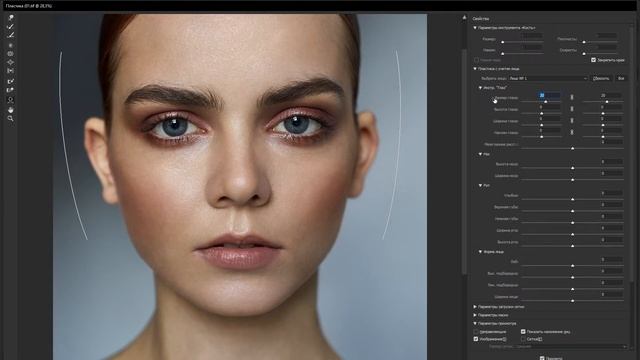Collapse the Face Shape subsection
640x360 pixels.
pyautogui.click(x=480, y=252)
